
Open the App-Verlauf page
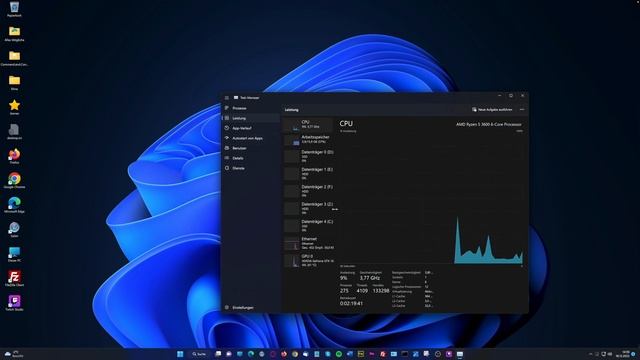point(251,128)
